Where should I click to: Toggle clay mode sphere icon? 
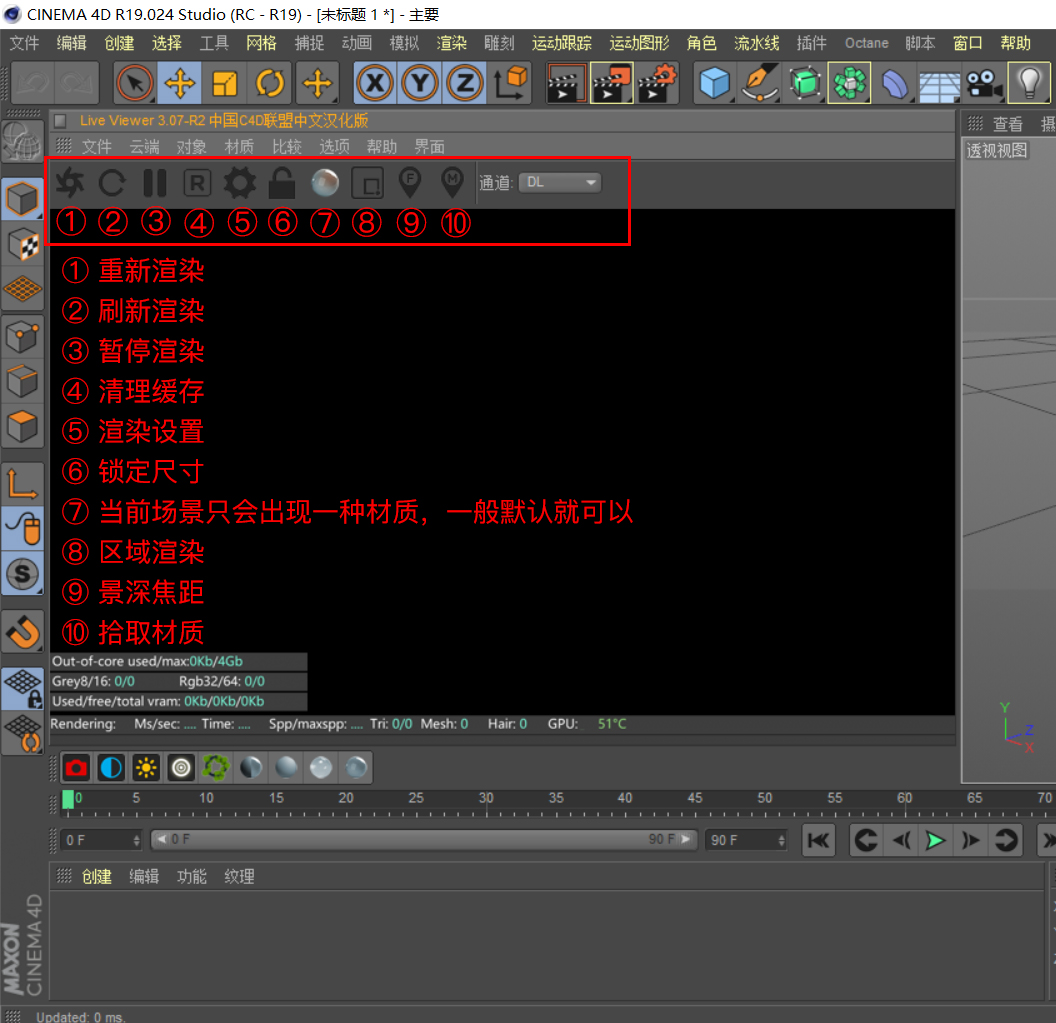click(325, 183)
